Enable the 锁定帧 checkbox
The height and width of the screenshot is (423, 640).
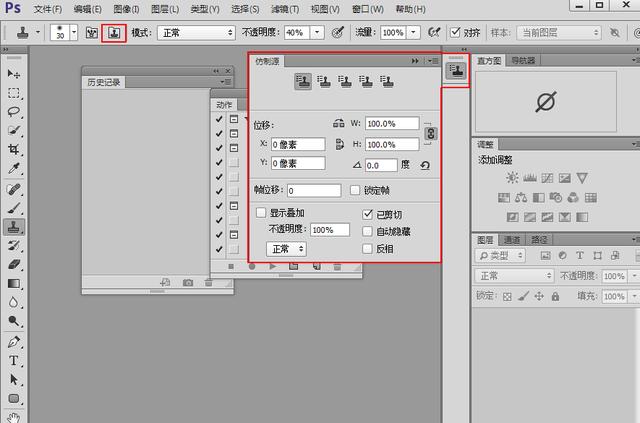click(355, 190)
